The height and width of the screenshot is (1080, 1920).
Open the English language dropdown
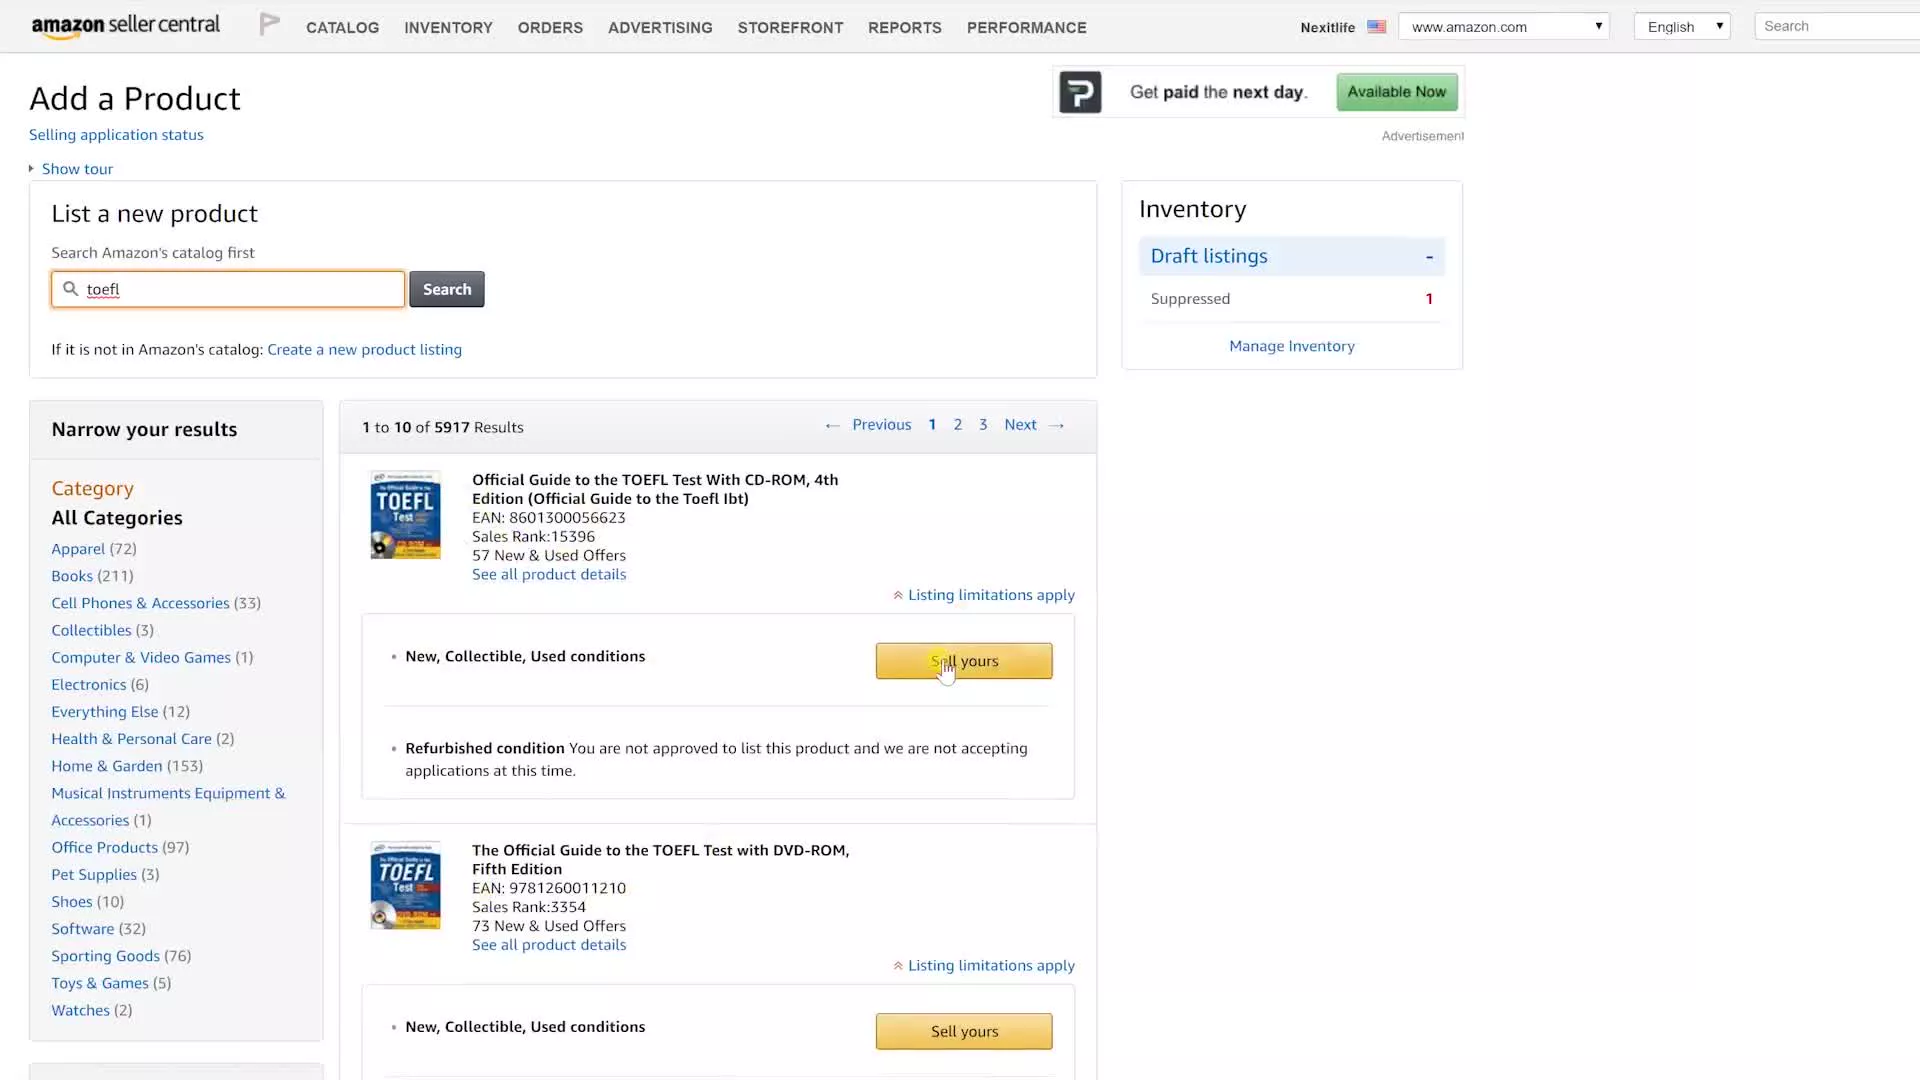(1682, 27)
